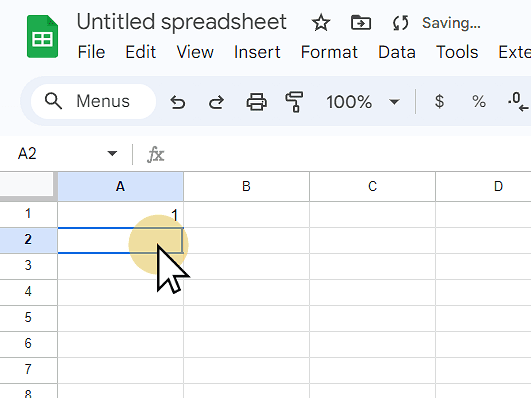The width and height of the screenshot is (531, 398).
Task: Select row 6 header
Action: coord(28,344)
